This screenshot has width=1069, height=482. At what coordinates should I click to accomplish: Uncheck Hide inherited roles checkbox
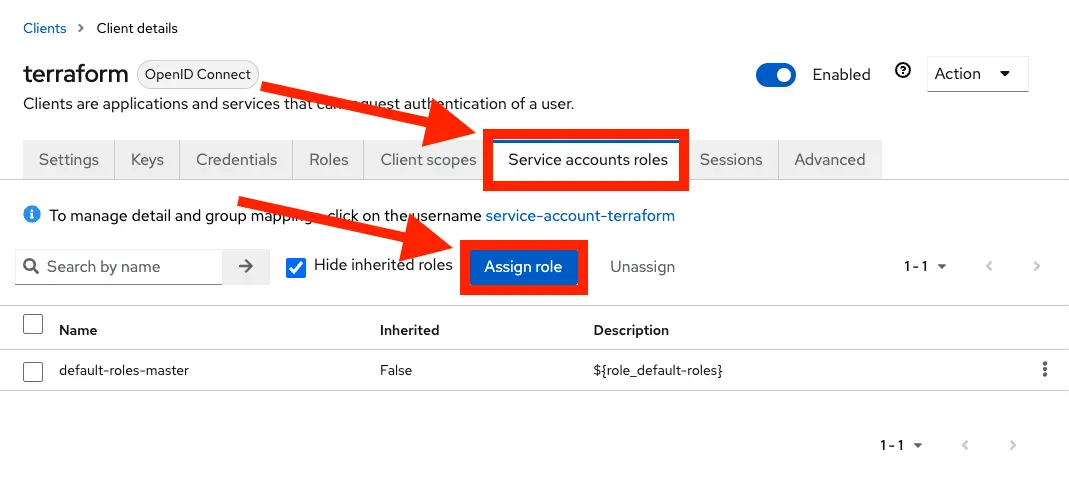(x=296, y=267)
